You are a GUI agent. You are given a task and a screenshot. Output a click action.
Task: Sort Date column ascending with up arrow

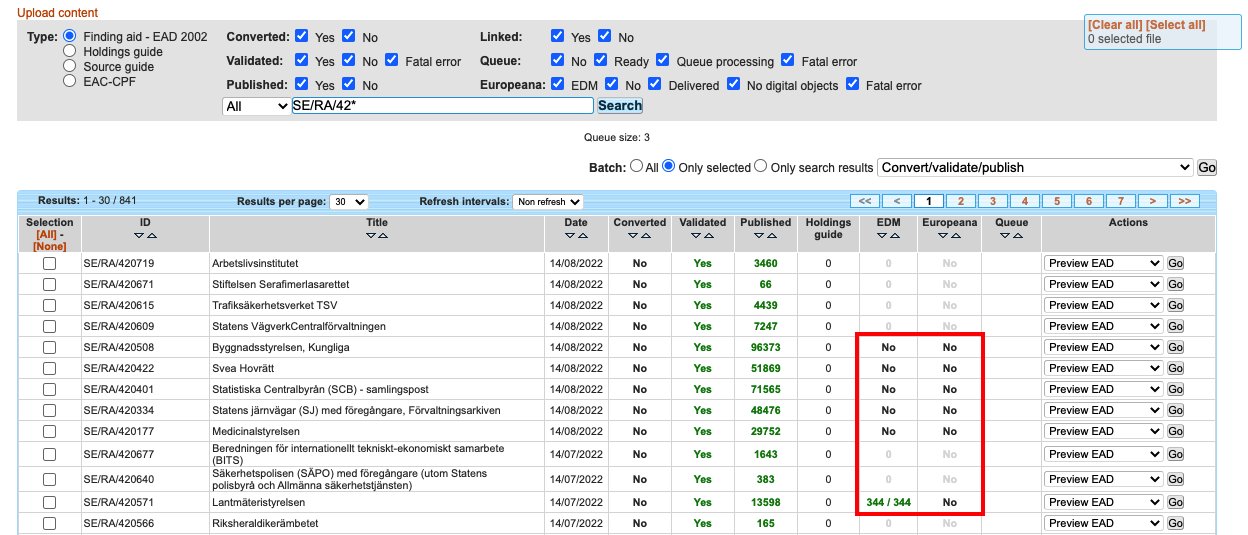click(x=581, y=236)
